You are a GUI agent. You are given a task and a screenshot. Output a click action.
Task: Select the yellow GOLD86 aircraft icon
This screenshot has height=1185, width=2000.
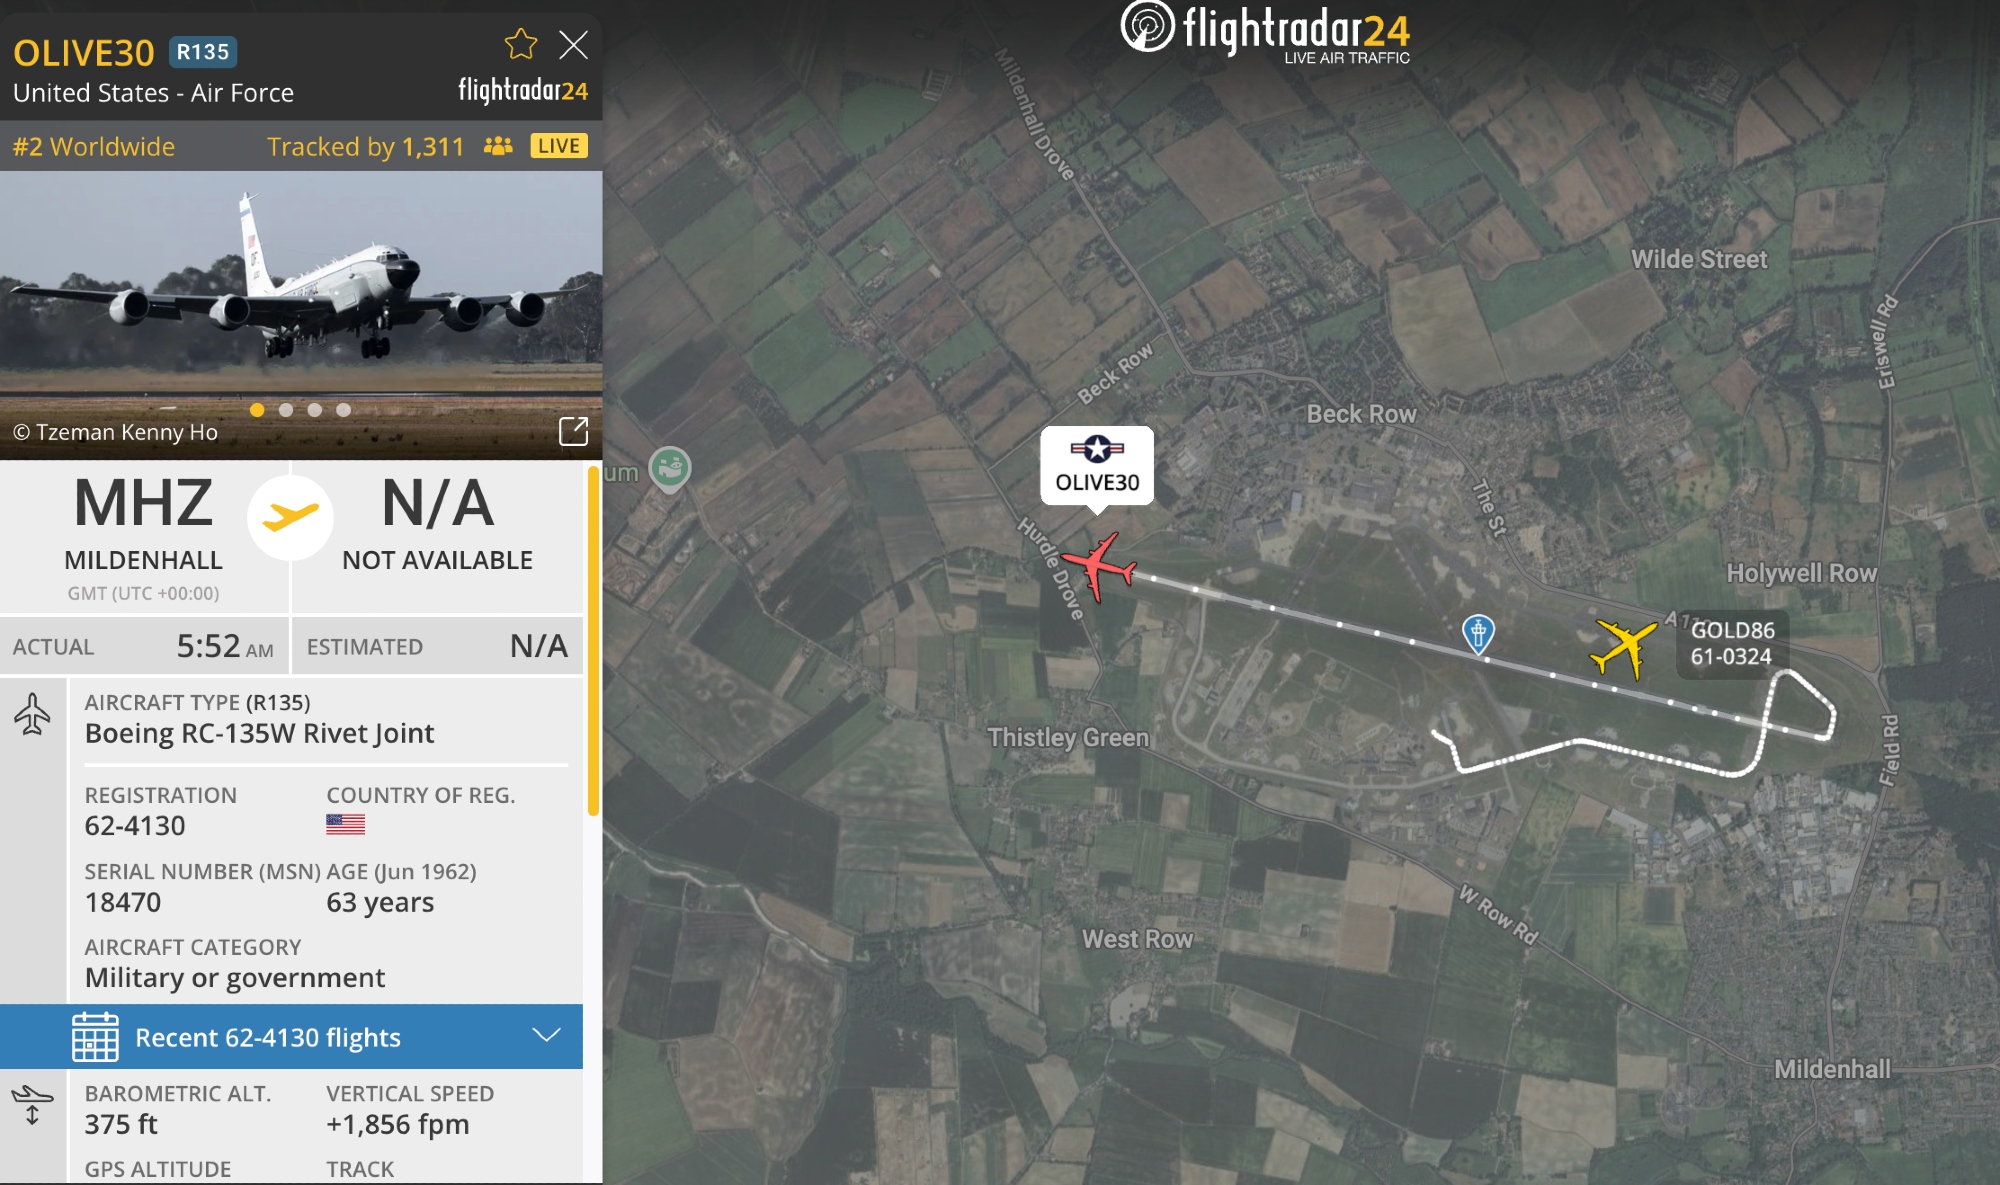tap(1622, 648)
